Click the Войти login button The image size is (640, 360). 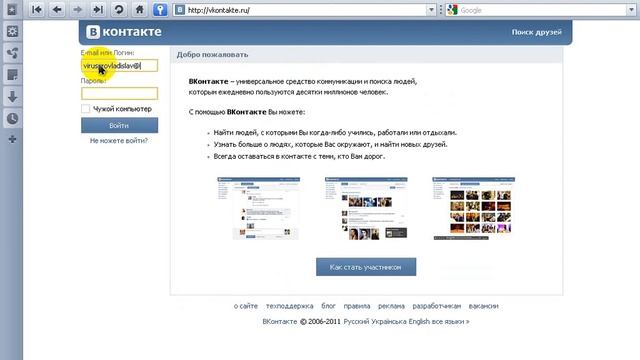coord(119,125)
